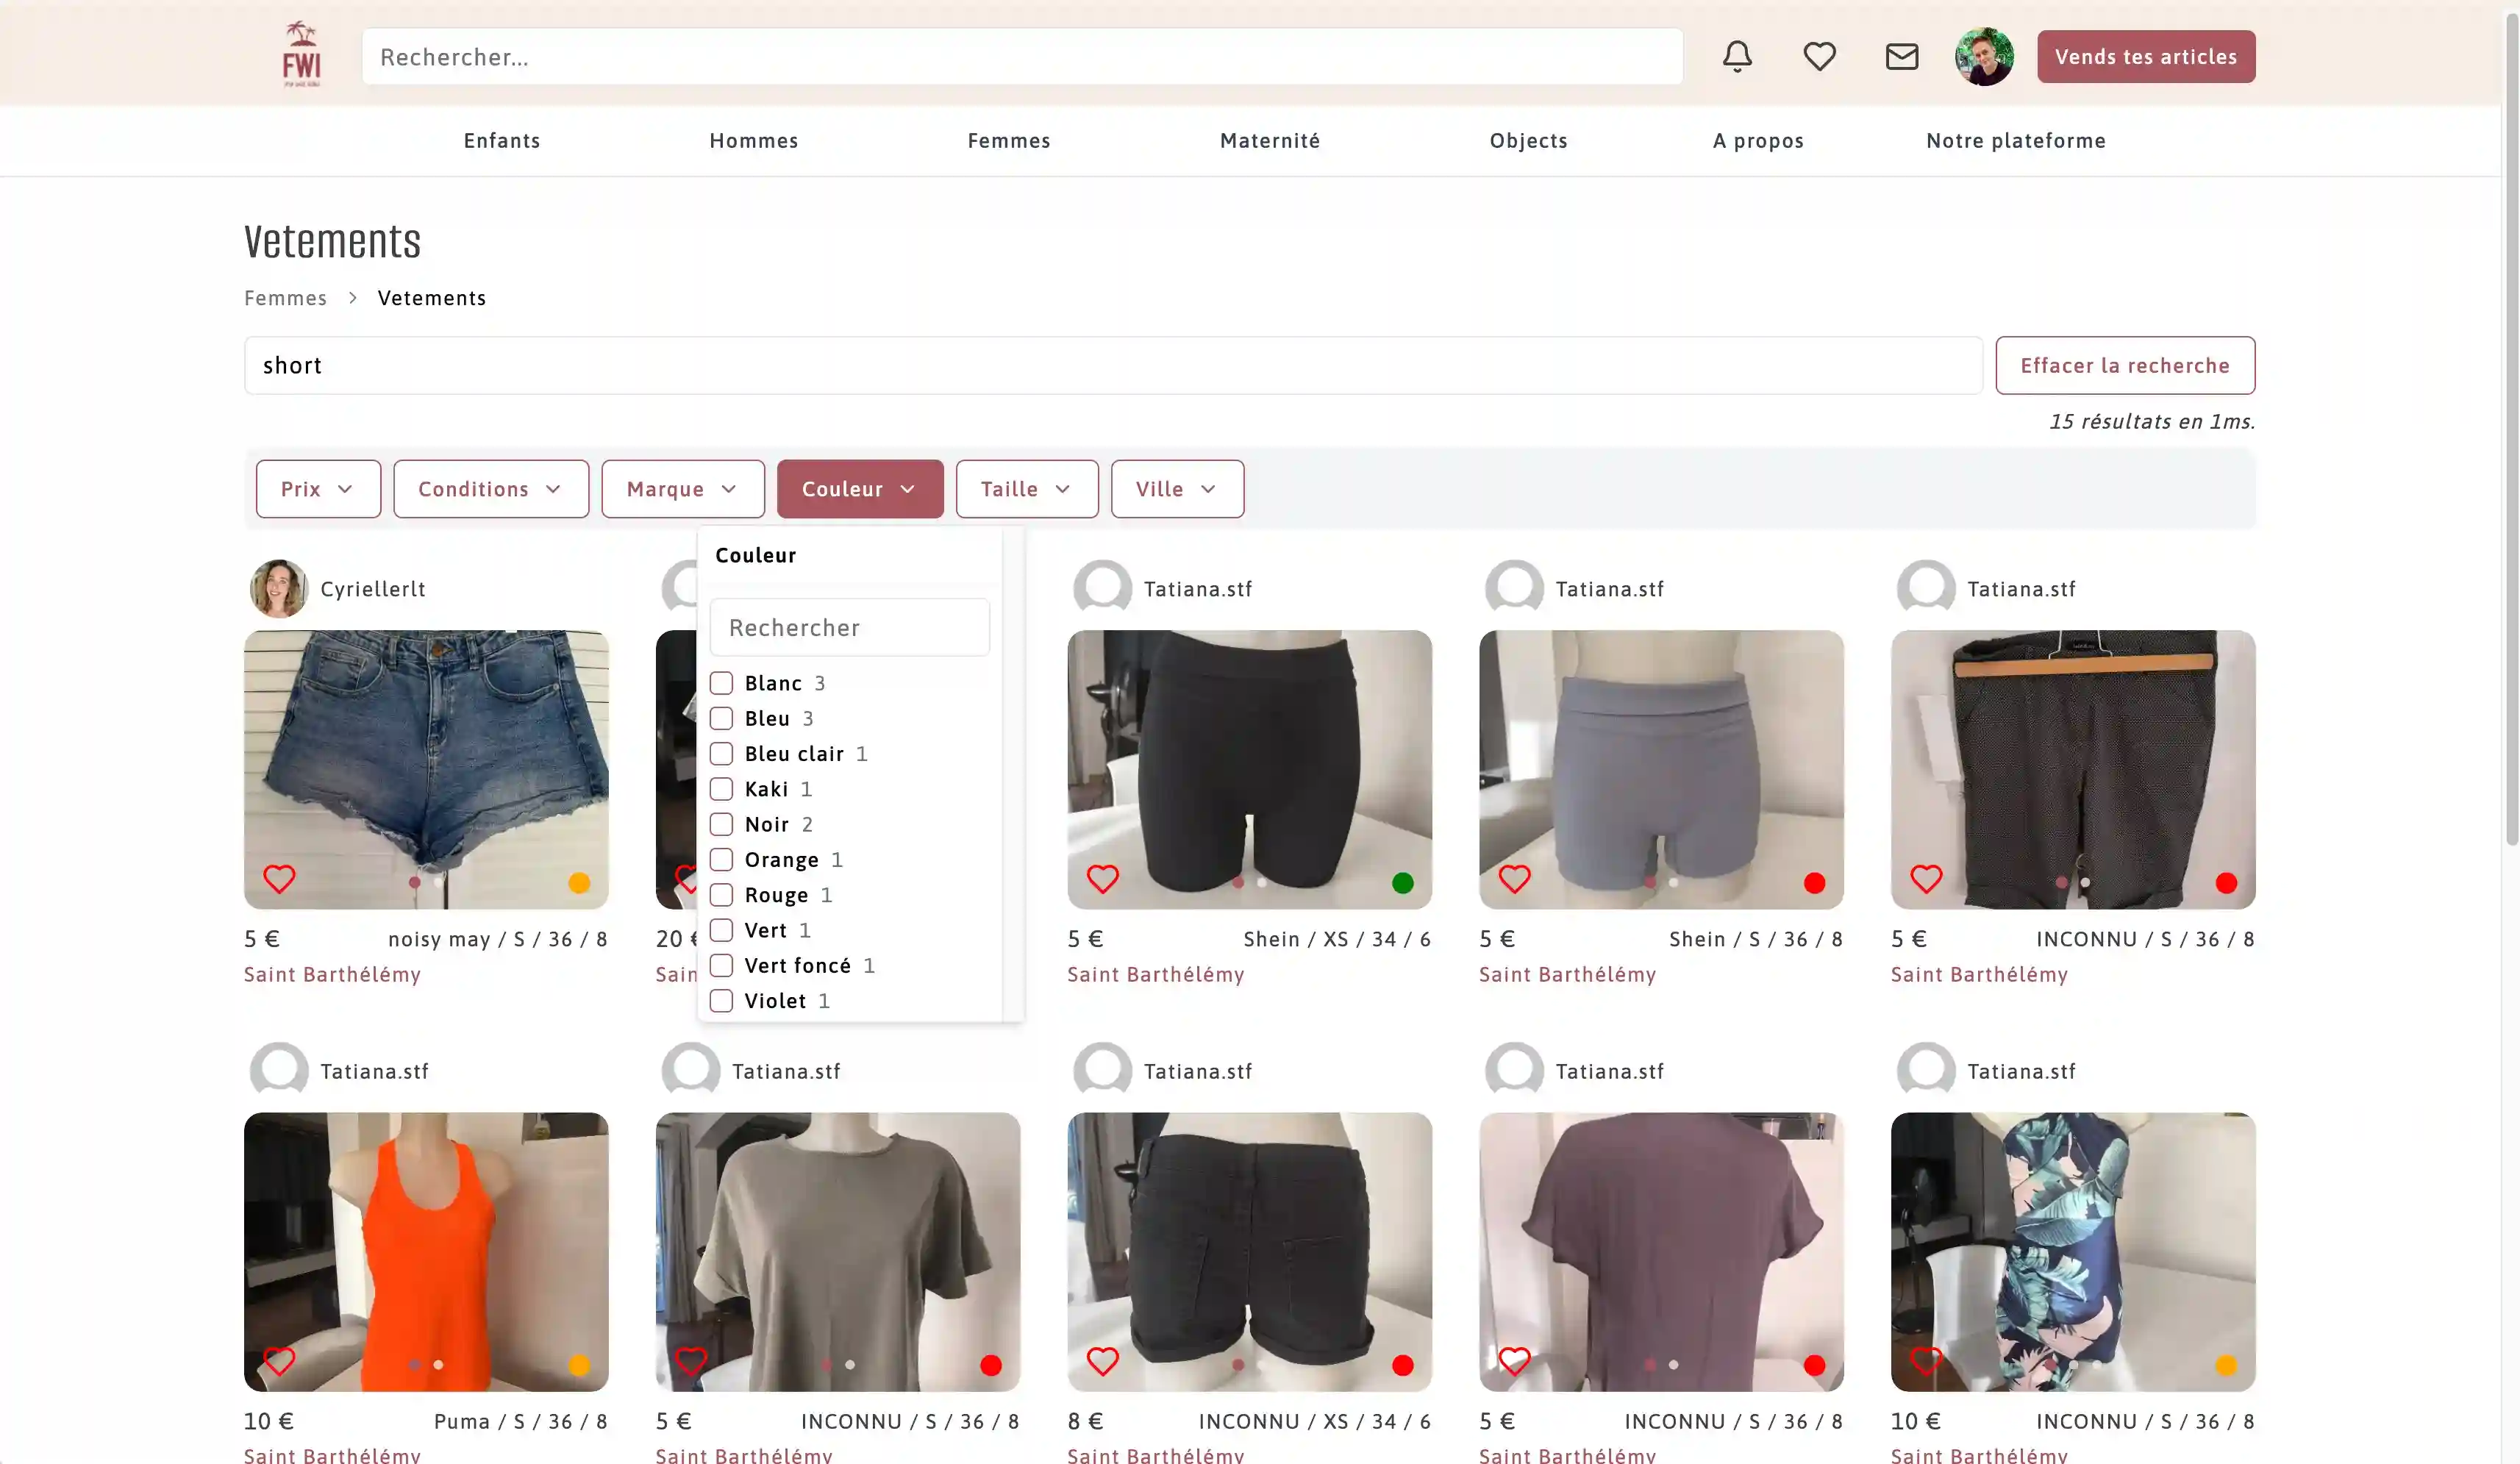2520x1464 pixels.
Task: Like the orange Puma top listing
Action: [x=279, y=1361]
